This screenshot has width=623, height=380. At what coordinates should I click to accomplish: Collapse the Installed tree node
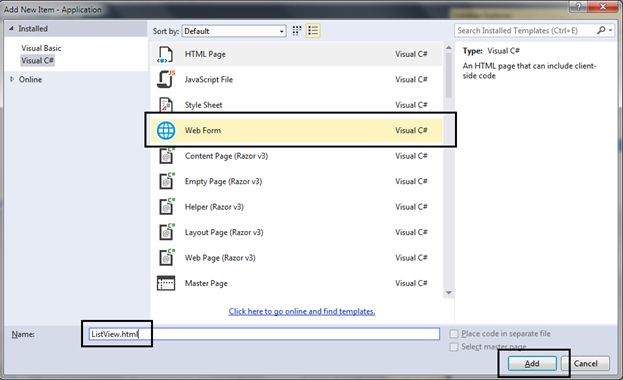(11, 29)
